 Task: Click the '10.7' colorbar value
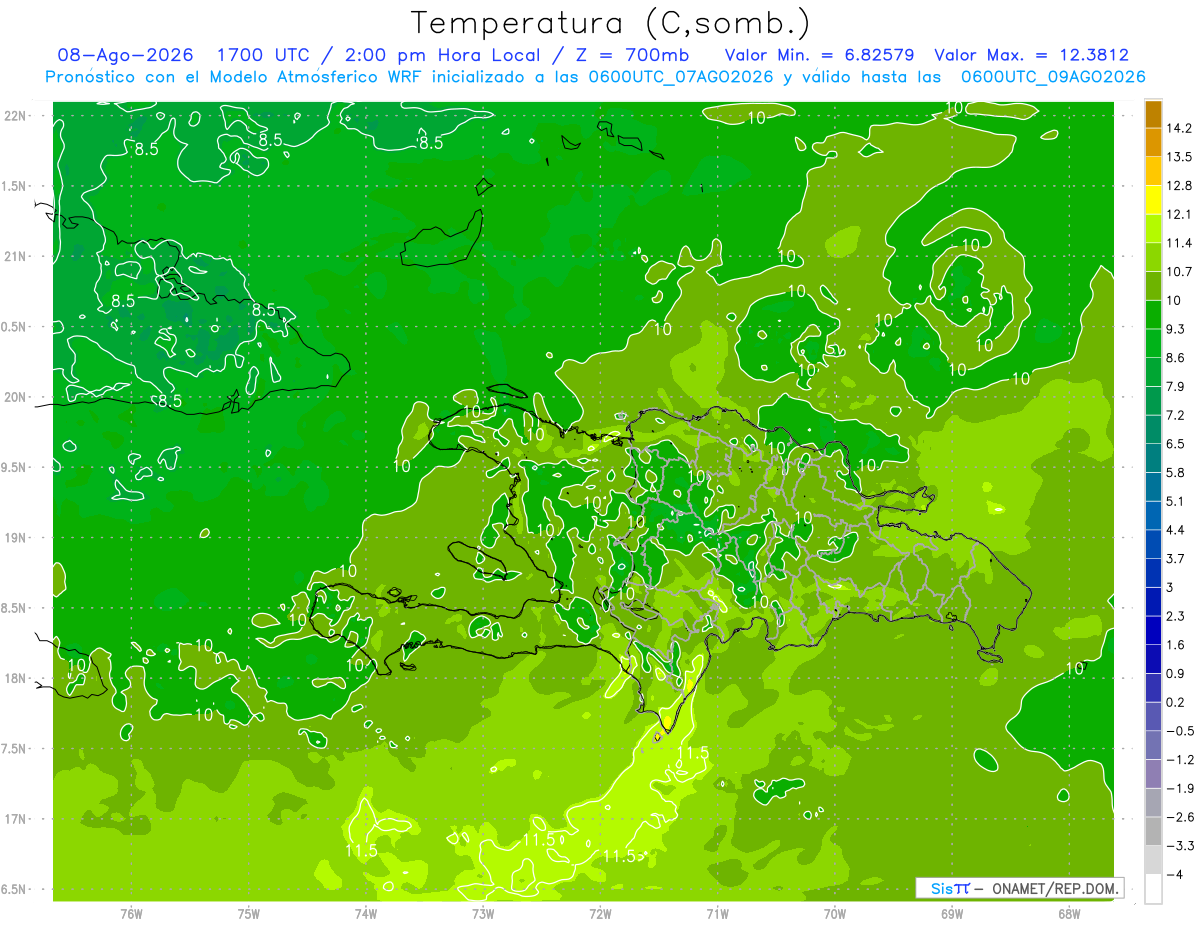[x=1181, y=272]
